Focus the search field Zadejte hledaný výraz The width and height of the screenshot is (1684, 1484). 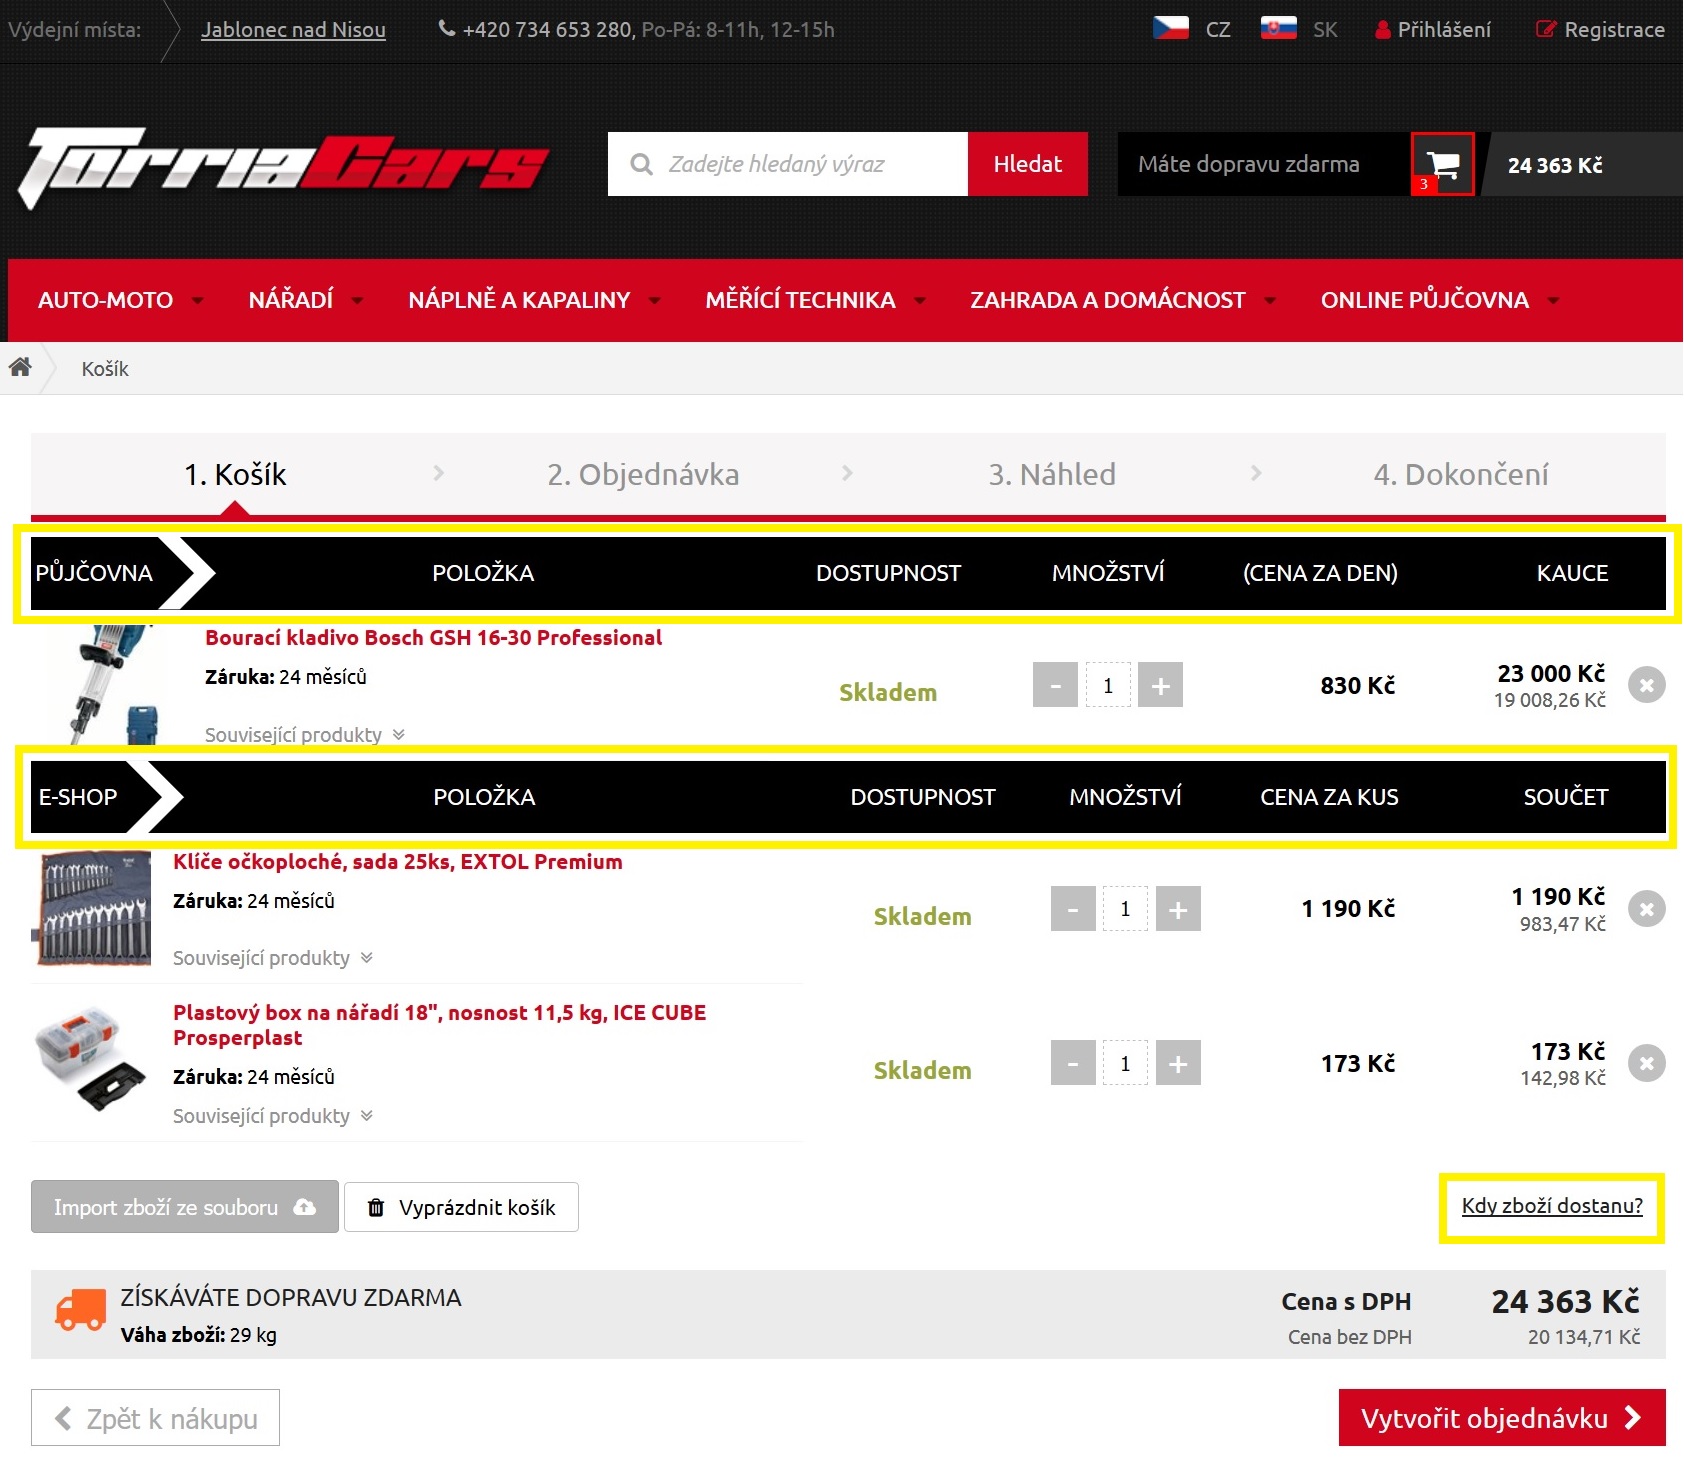(x=788, y=164)
